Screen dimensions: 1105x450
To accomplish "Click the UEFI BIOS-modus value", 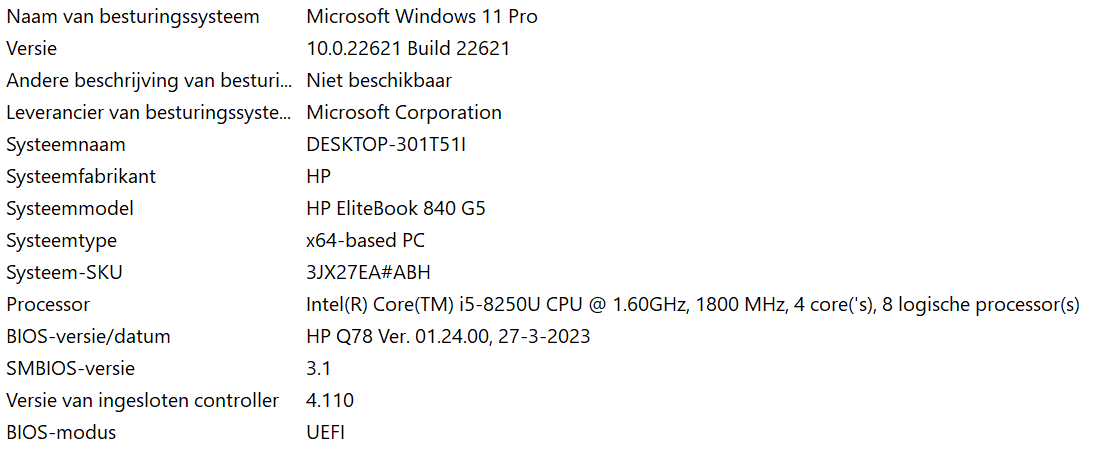I will pos(326,432).
